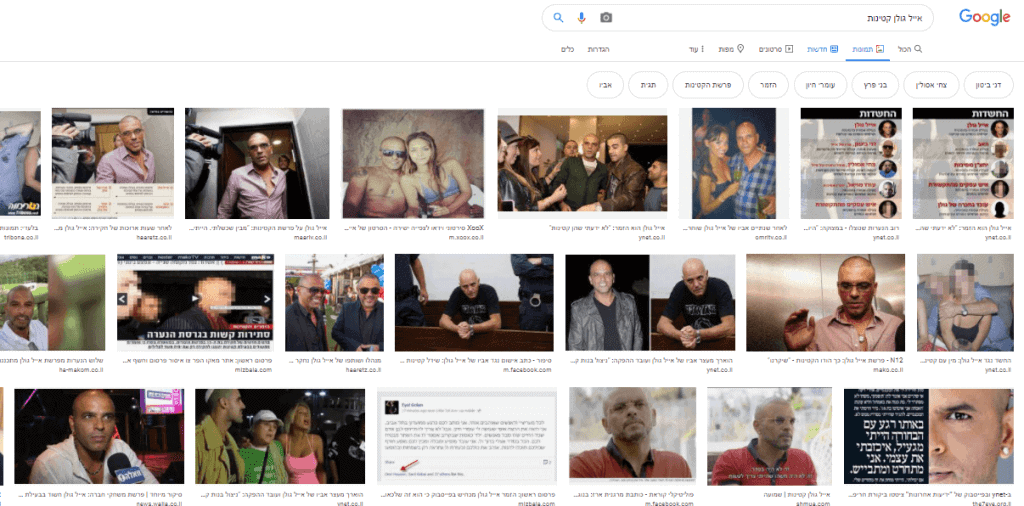Go to Google home via logo

coord(984,18)
